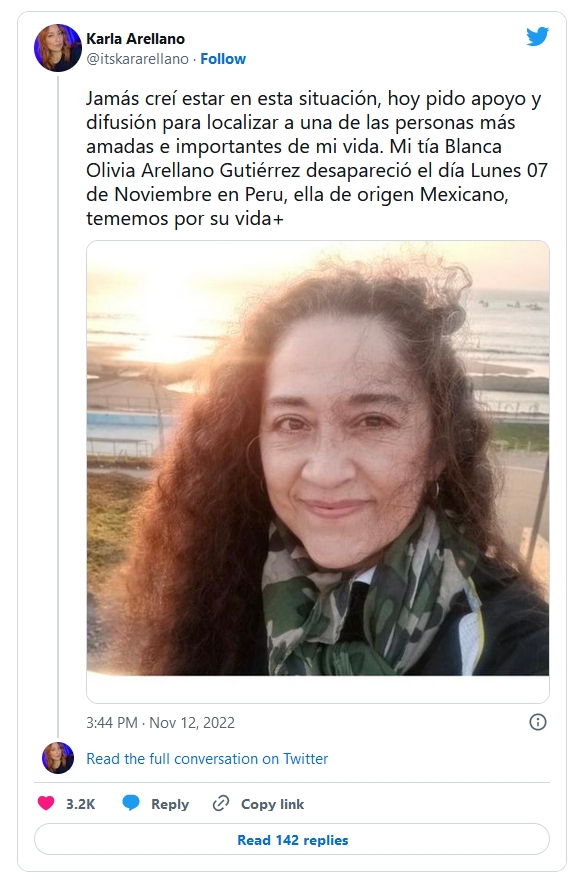Click the Read 142 replies button

pyautogui.click(x=292, y=840)
